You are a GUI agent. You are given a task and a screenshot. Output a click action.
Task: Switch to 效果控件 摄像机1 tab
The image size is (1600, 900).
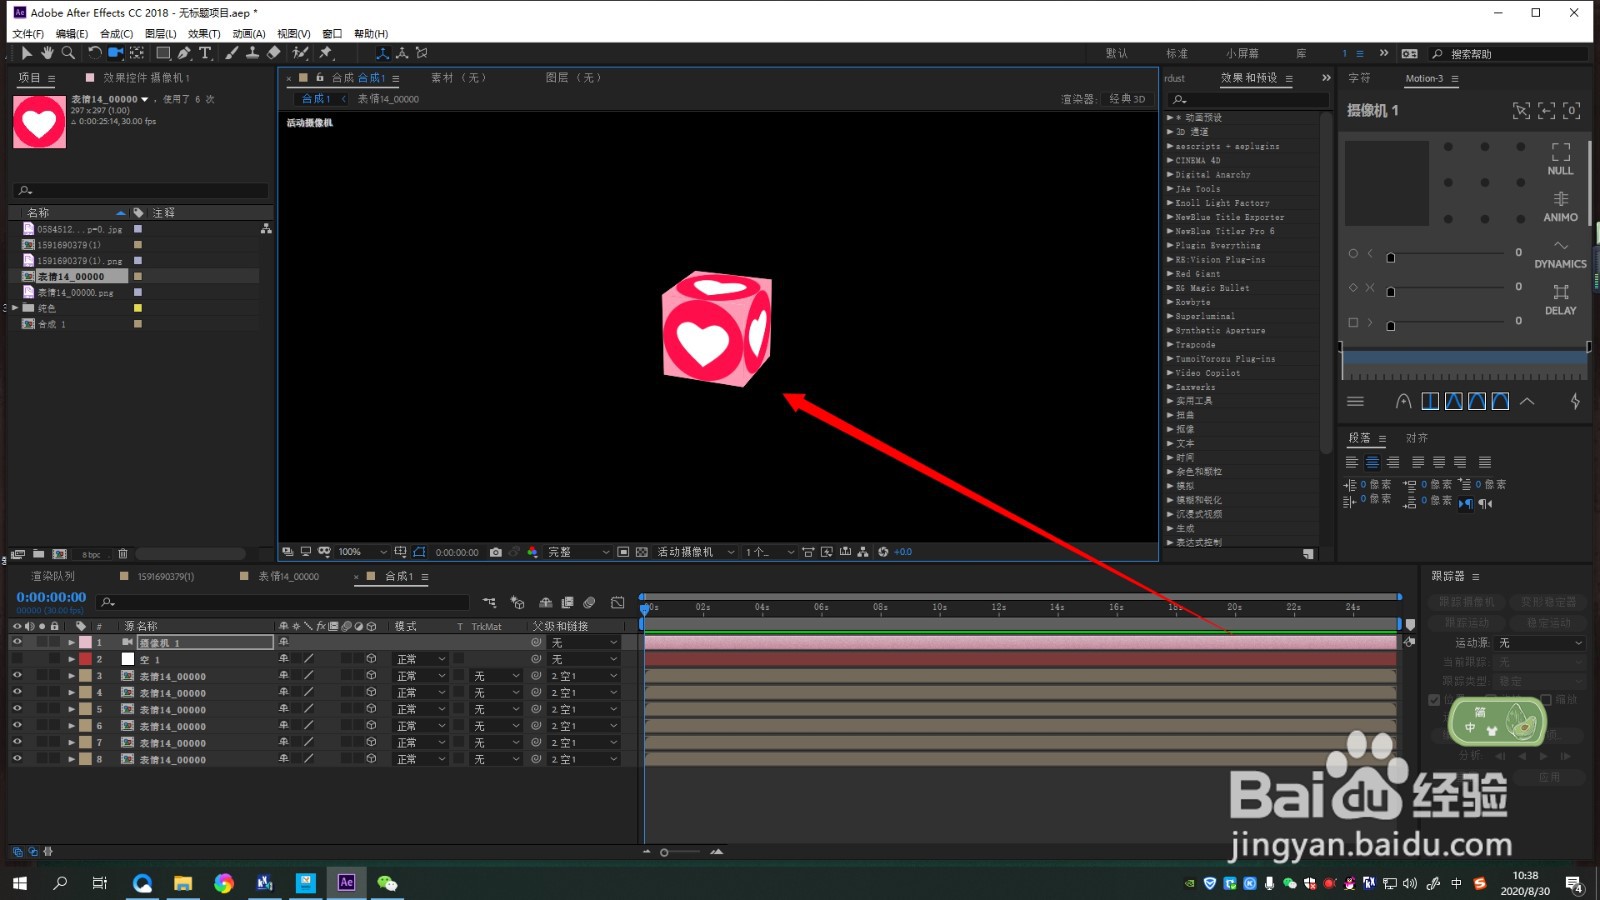pos(146,77)
